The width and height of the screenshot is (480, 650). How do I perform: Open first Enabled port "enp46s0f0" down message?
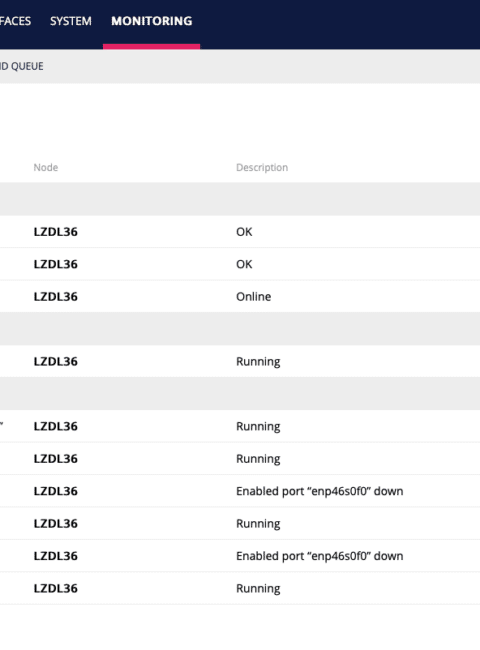pos(320,491)
